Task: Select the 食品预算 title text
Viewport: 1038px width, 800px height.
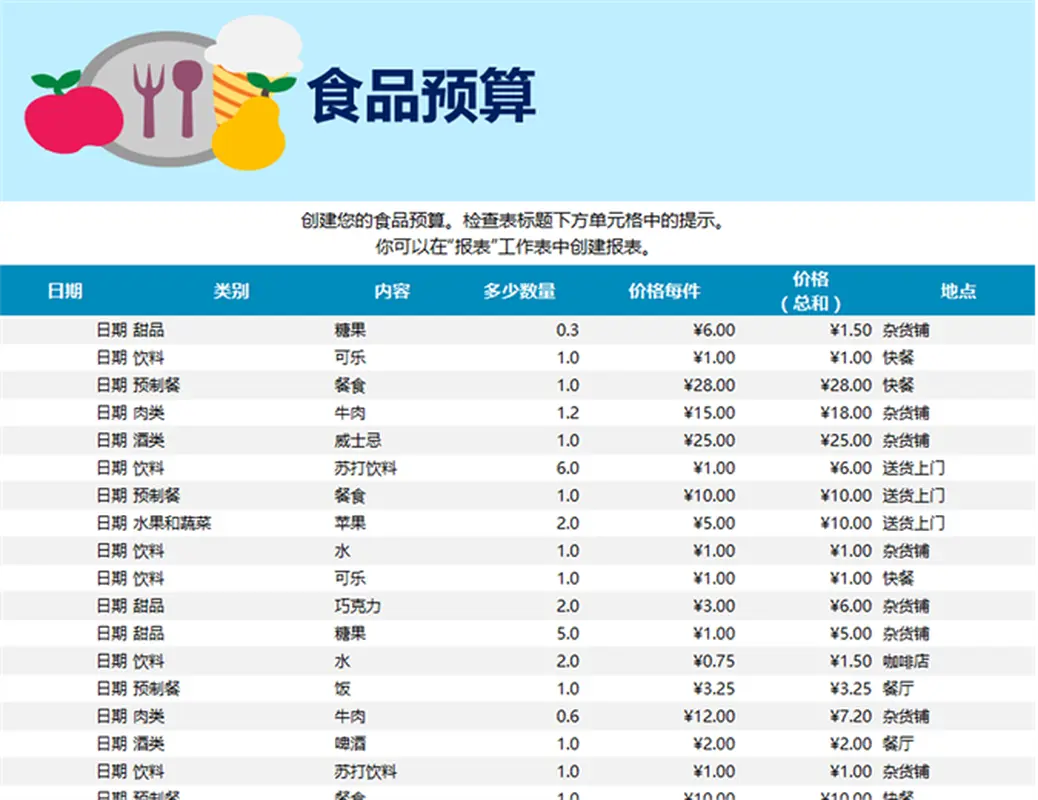Action: click(x=421, y=96)
